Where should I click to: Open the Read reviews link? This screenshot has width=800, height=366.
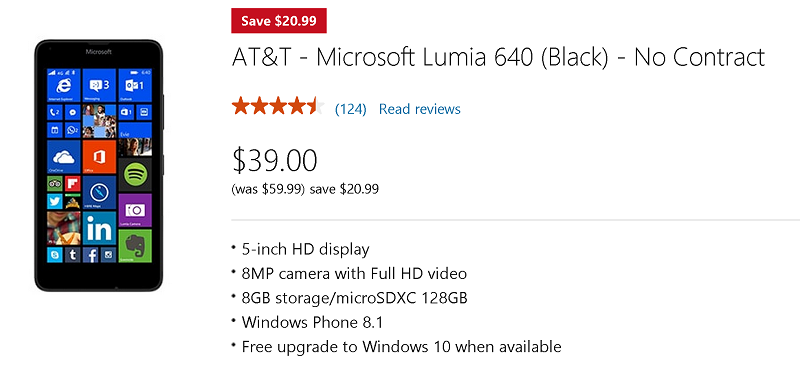point(419,109)
